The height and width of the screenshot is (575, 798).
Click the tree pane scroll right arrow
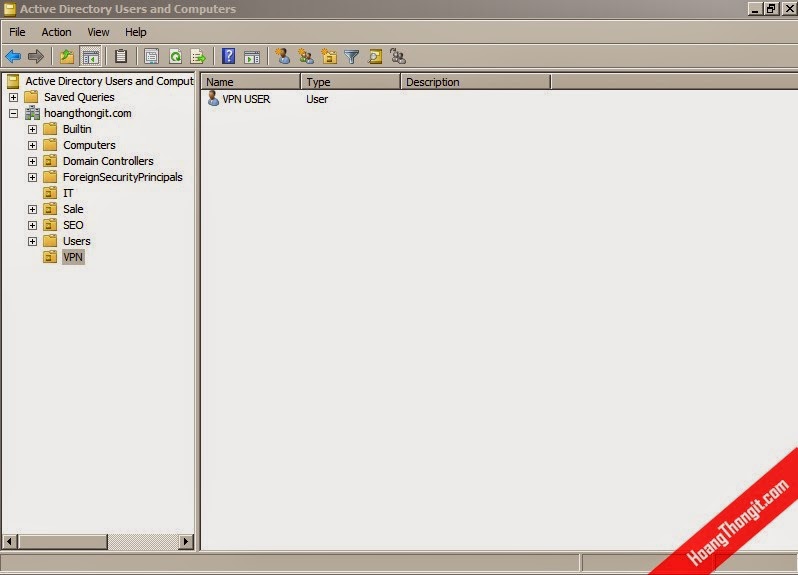pyautogui.click(x=186, y=541)
